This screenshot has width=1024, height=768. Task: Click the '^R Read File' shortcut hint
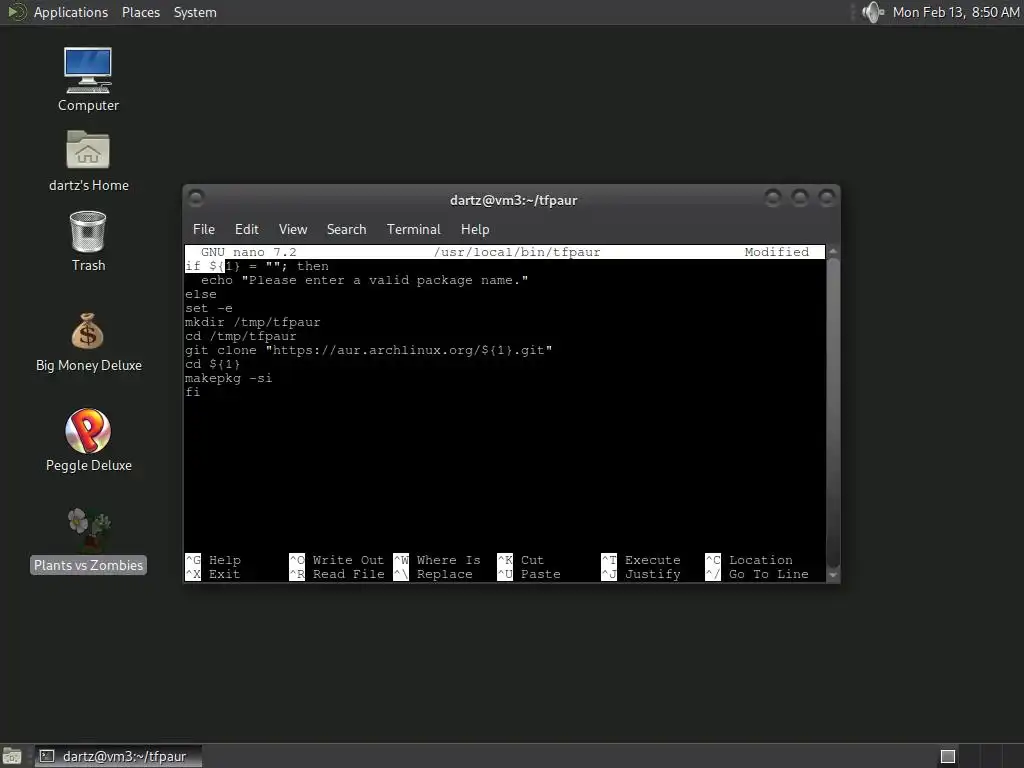(337, 574)
